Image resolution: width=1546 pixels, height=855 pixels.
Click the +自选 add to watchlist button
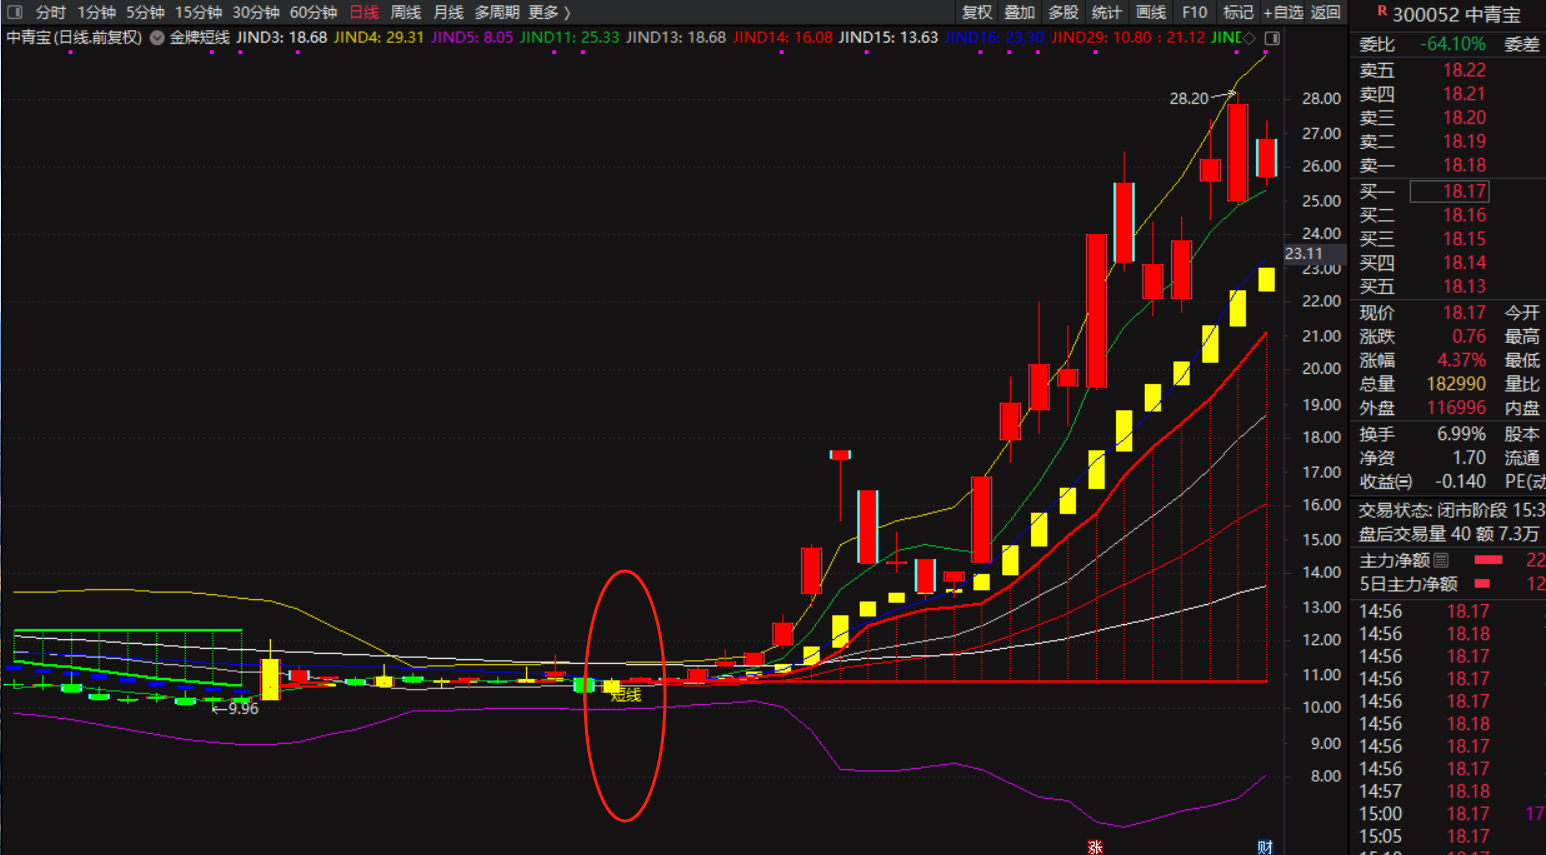(1283, 12)
